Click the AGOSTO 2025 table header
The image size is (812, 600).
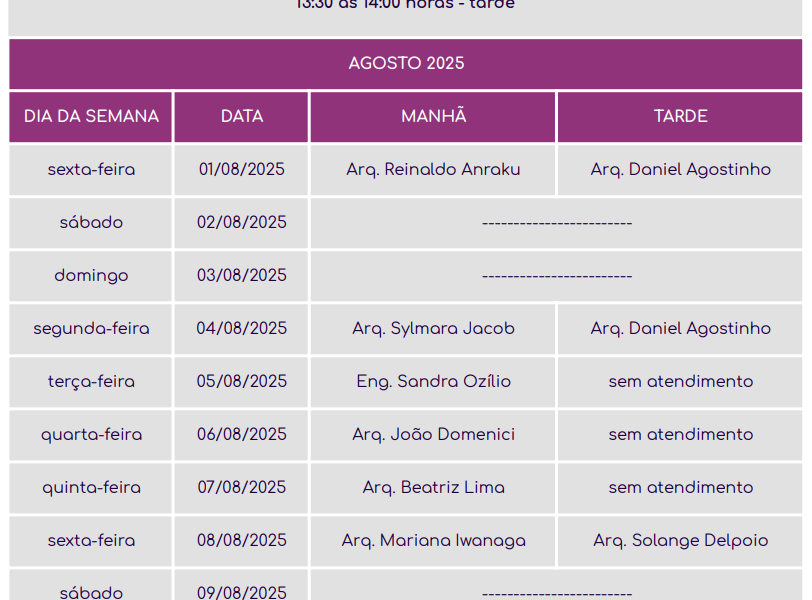pos(406,64)
